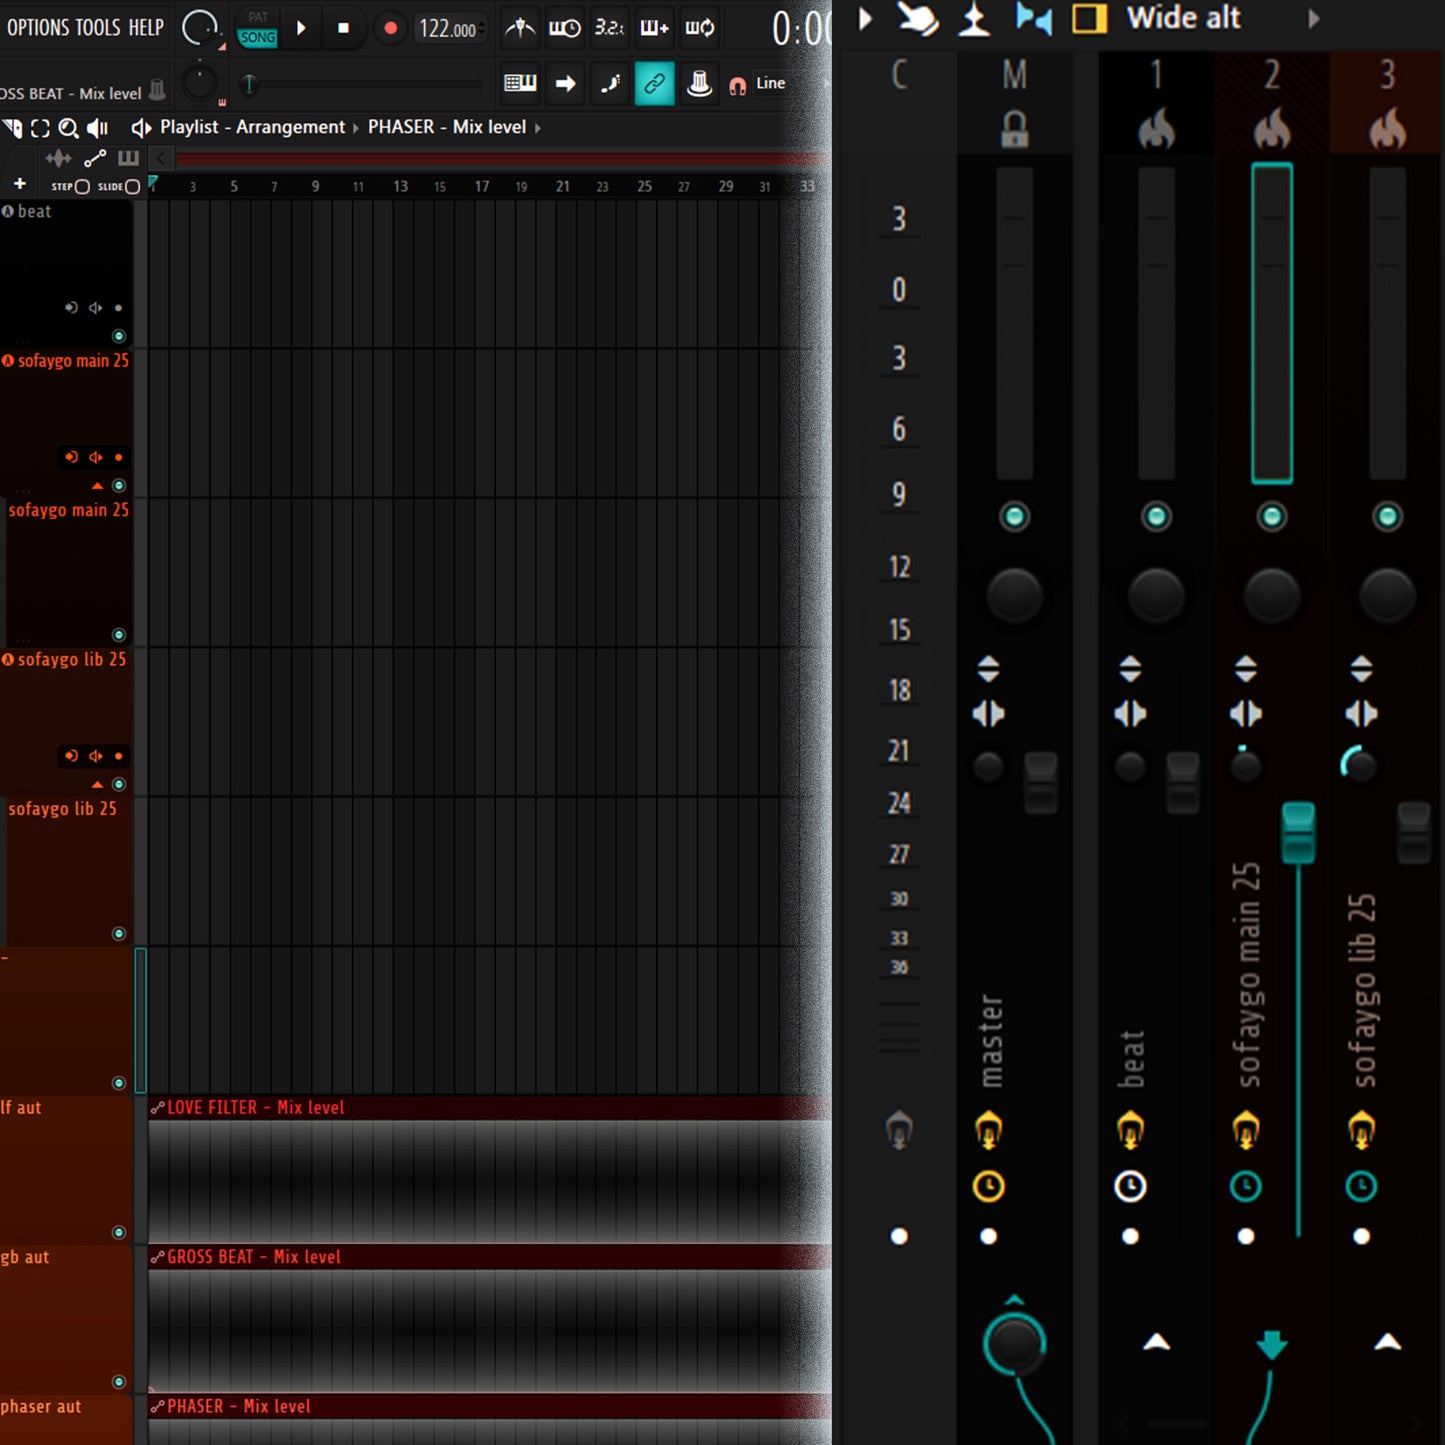The image size is (1445, 1445).
Task: Click the CPU-style circular meter icon
Action: click(200, 28)
